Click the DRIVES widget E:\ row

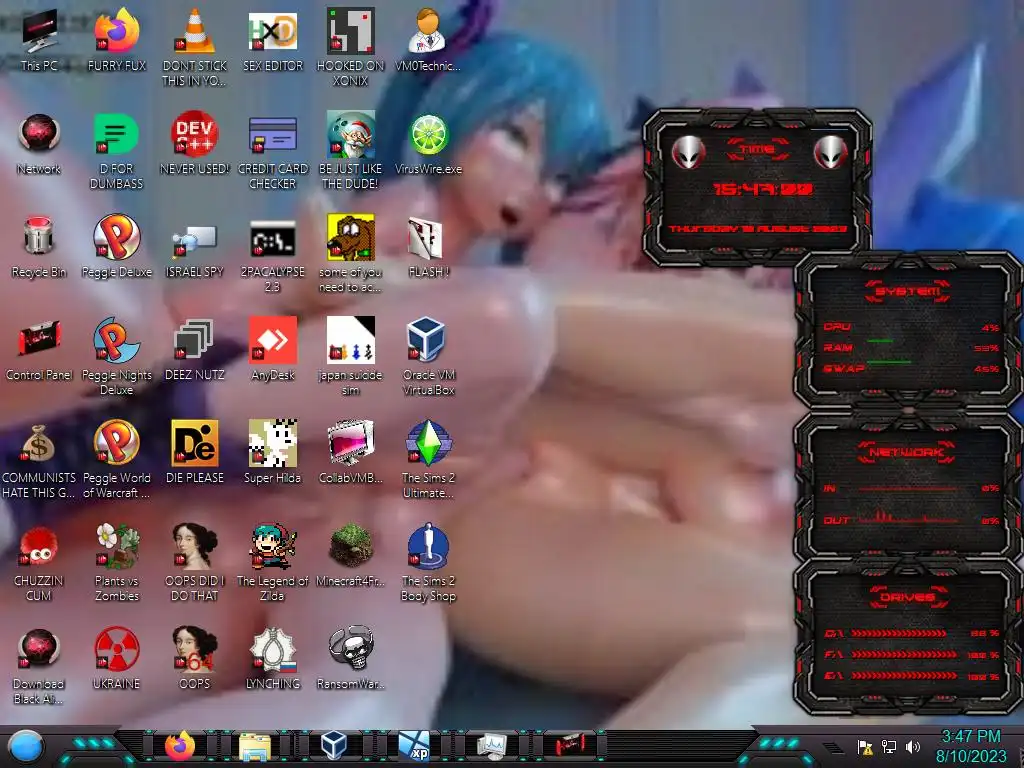point(912,676)
